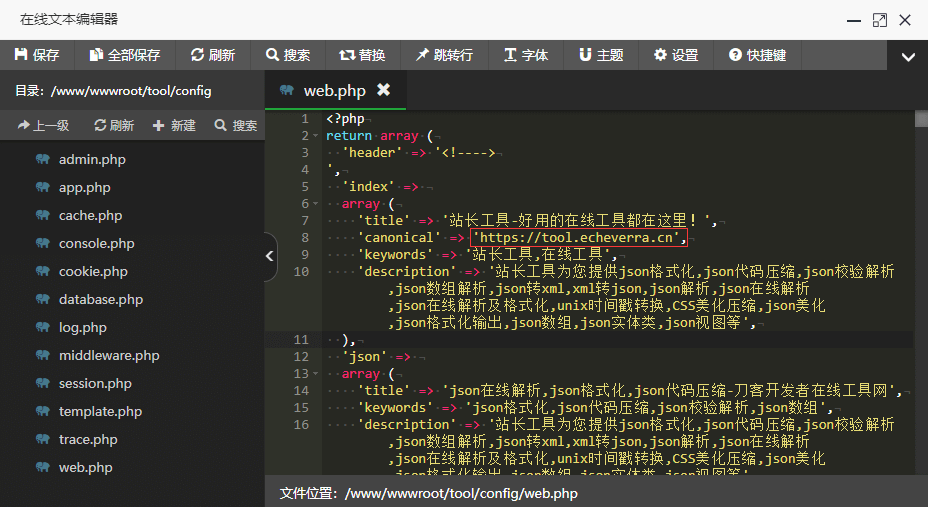The image size is (928, 507).
Task: Fold the array block at line 6
Action: click(316, 204)
